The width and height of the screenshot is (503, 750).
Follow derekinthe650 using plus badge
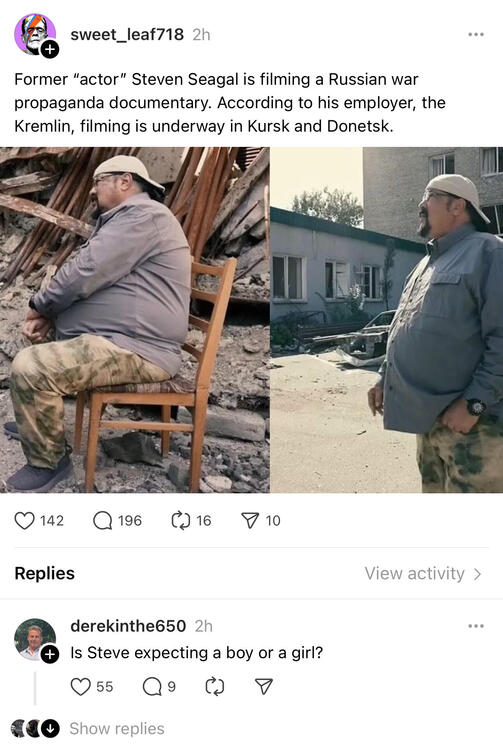coord(50,654)
